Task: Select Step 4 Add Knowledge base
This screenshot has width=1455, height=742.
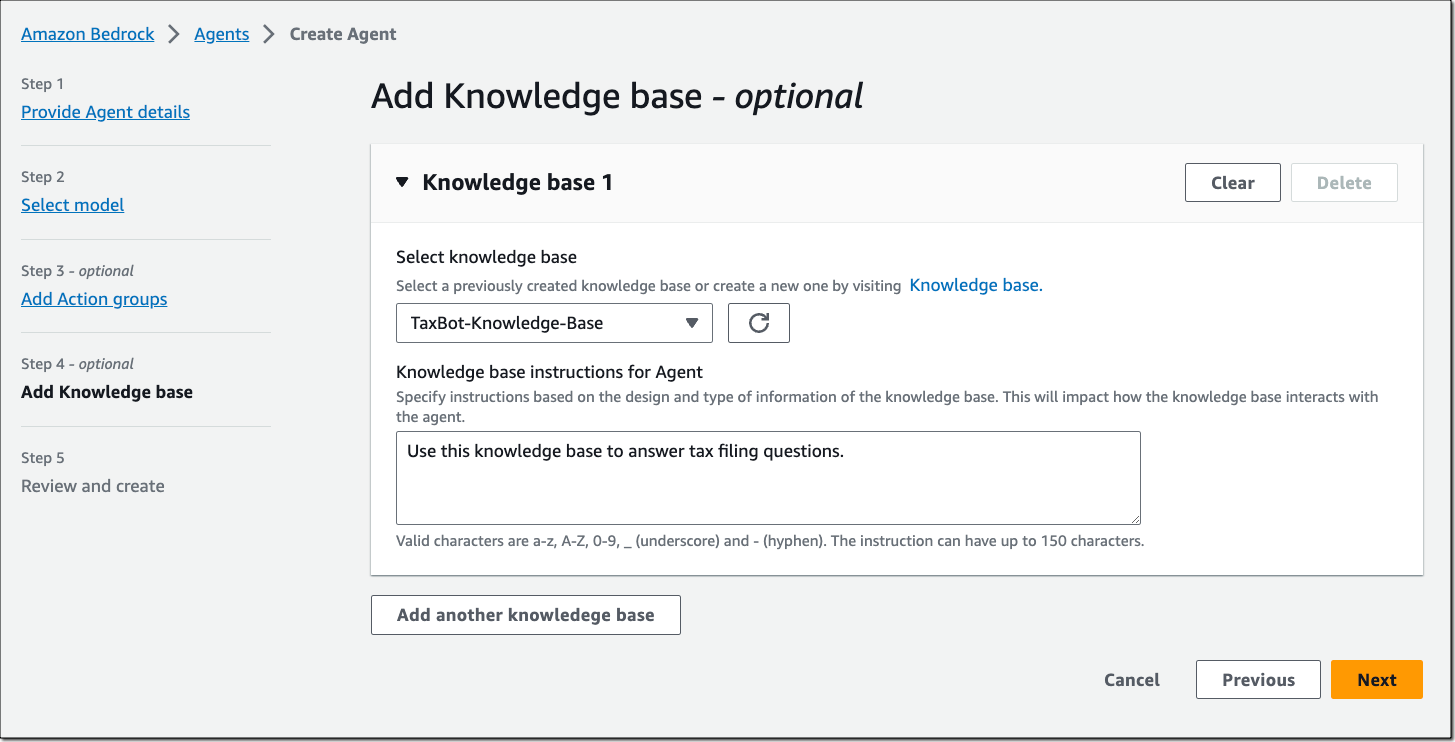Action: pyautogui.click(x=106, y=391)
